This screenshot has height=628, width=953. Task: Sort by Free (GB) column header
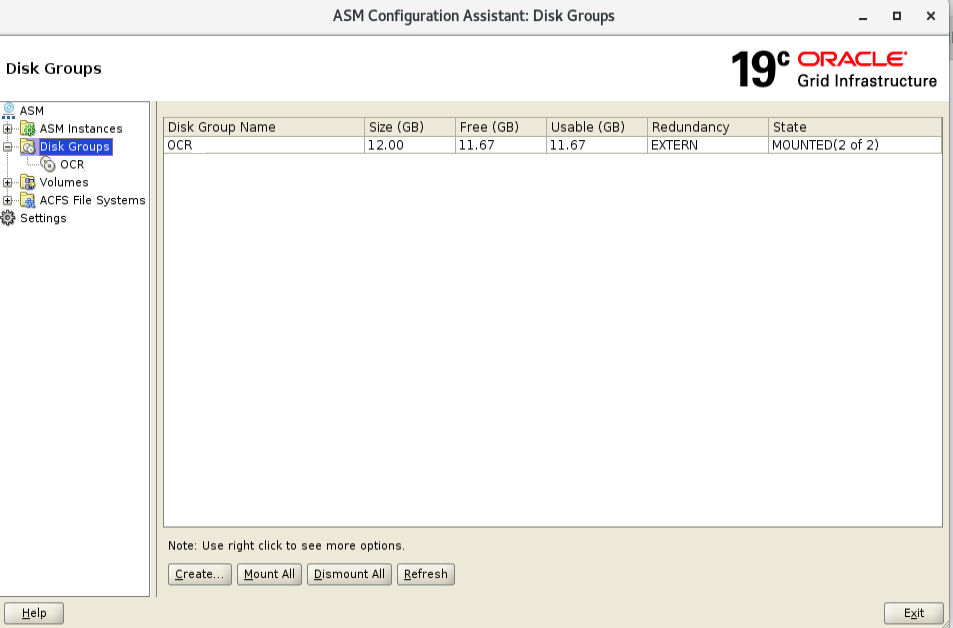[x=501, y=126]
